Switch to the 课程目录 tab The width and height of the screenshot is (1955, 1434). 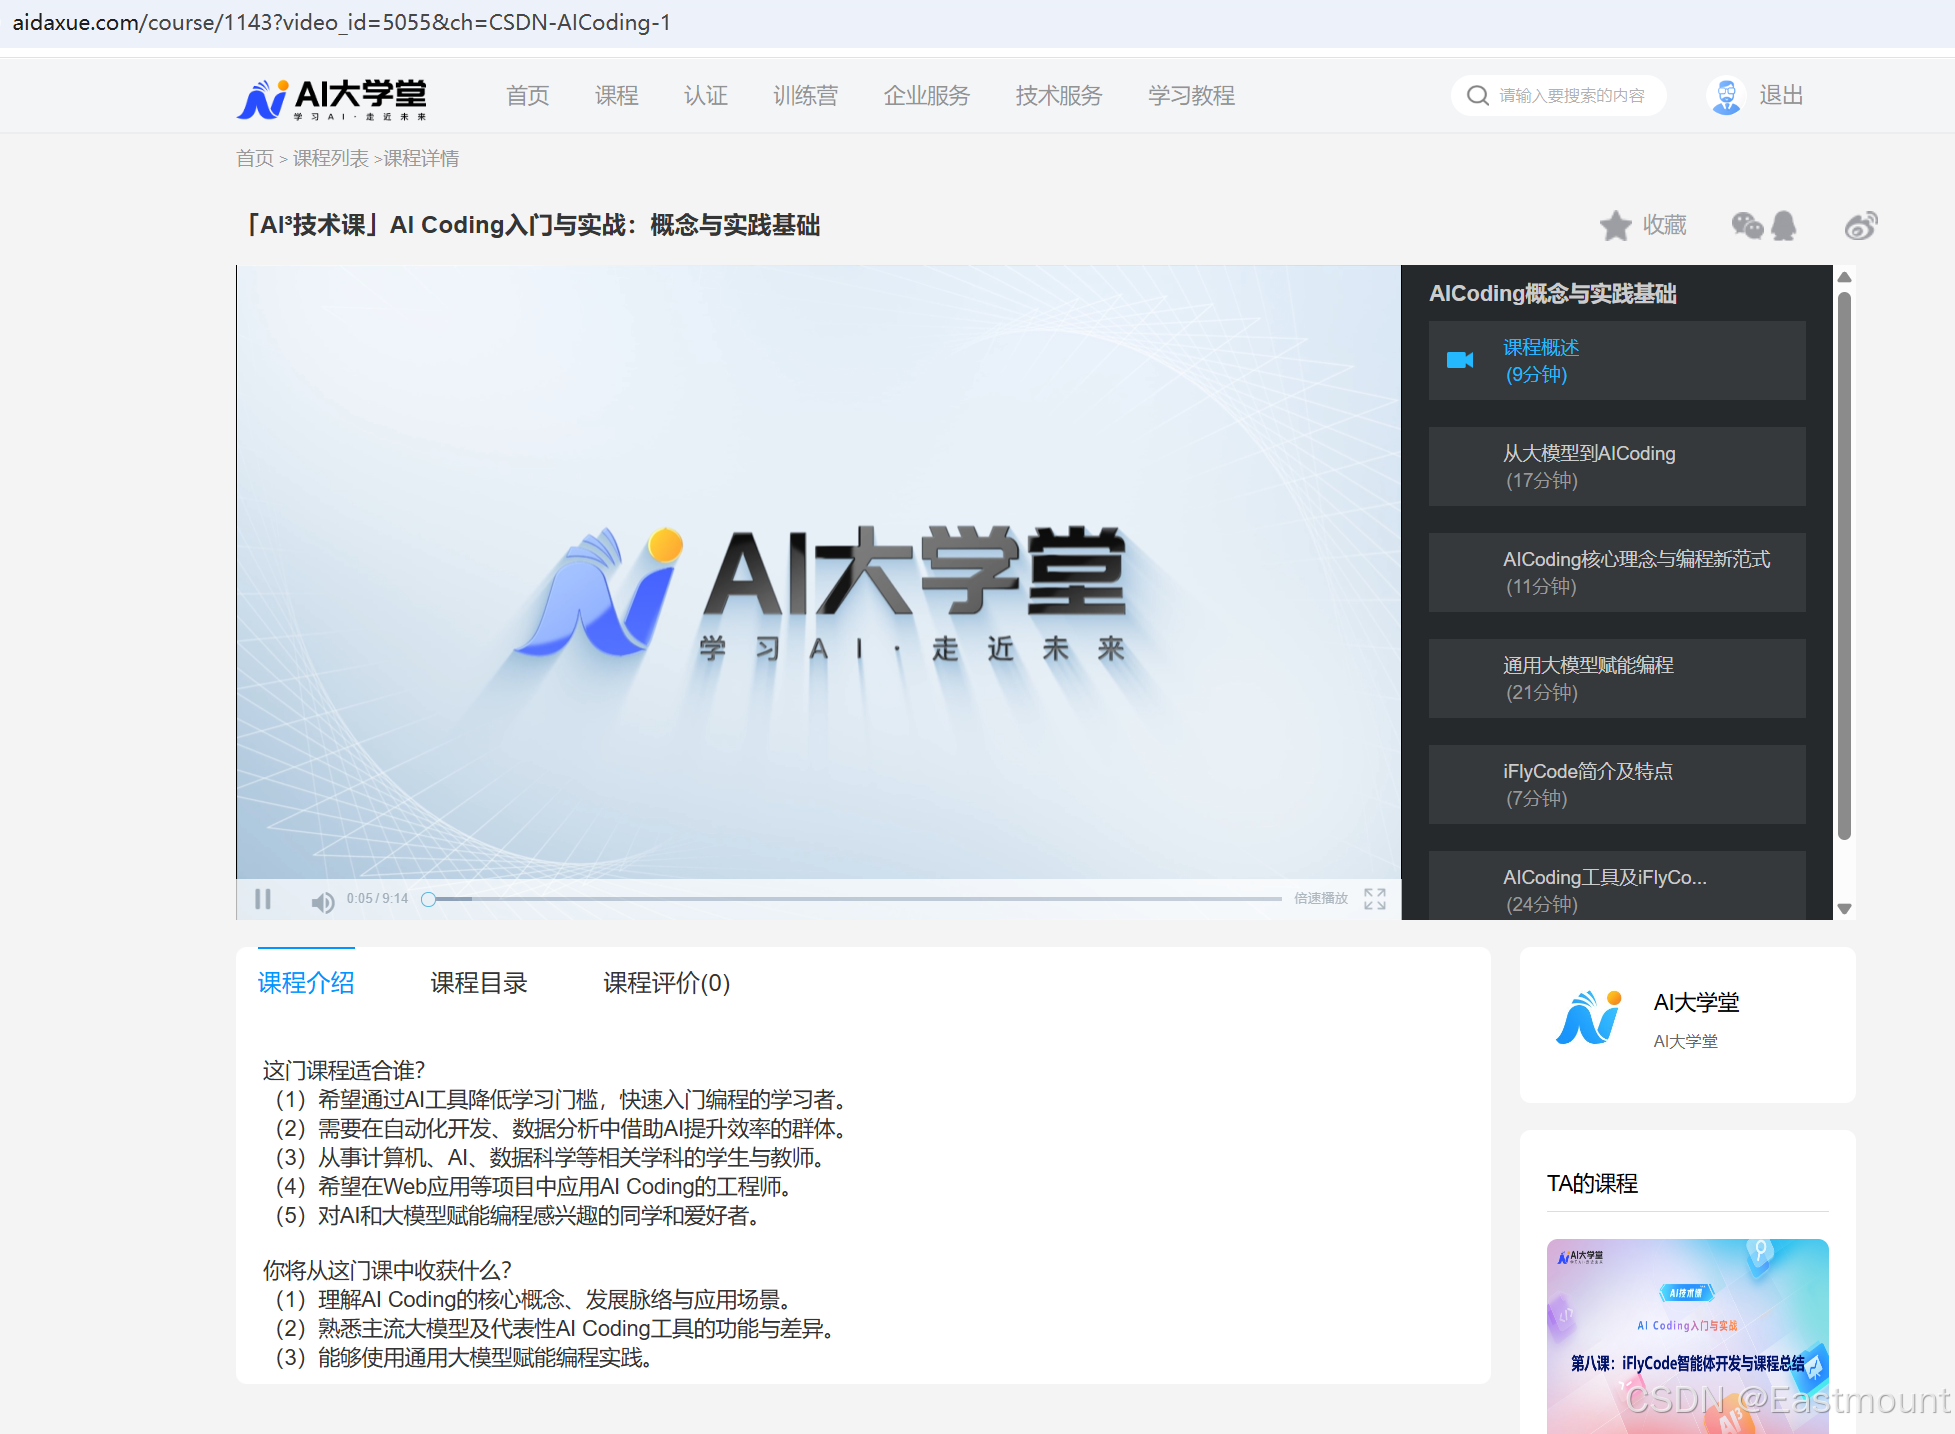pyautogui.click(x=478, y=983)
